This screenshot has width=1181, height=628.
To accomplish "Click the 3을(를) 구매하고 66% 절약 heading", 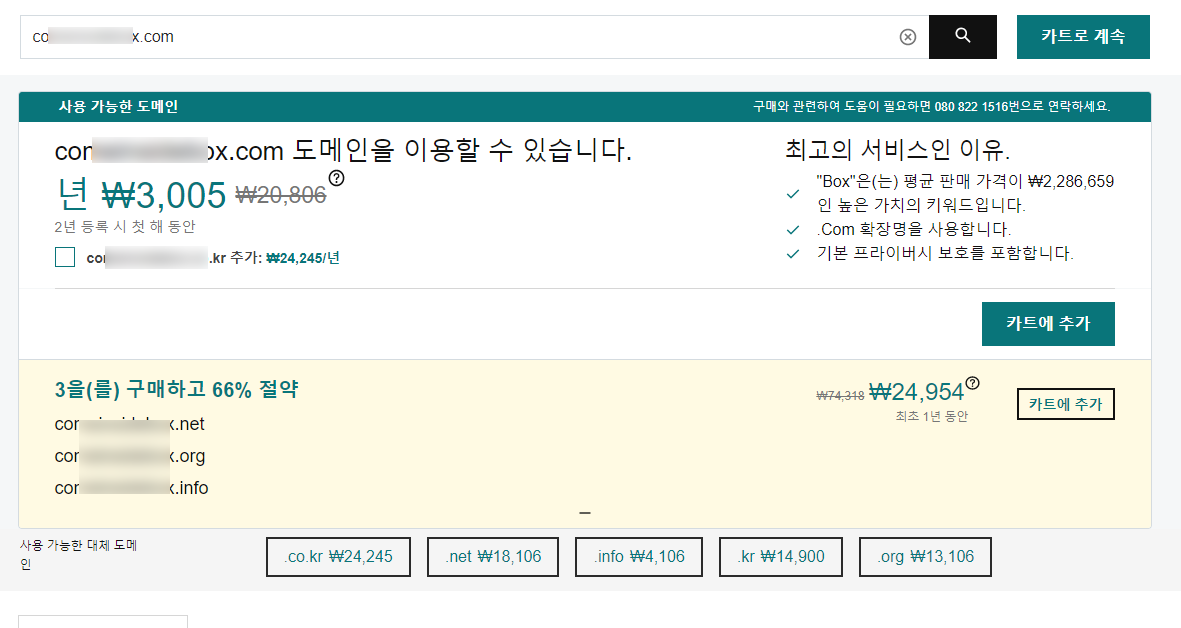I will [176, 389].
